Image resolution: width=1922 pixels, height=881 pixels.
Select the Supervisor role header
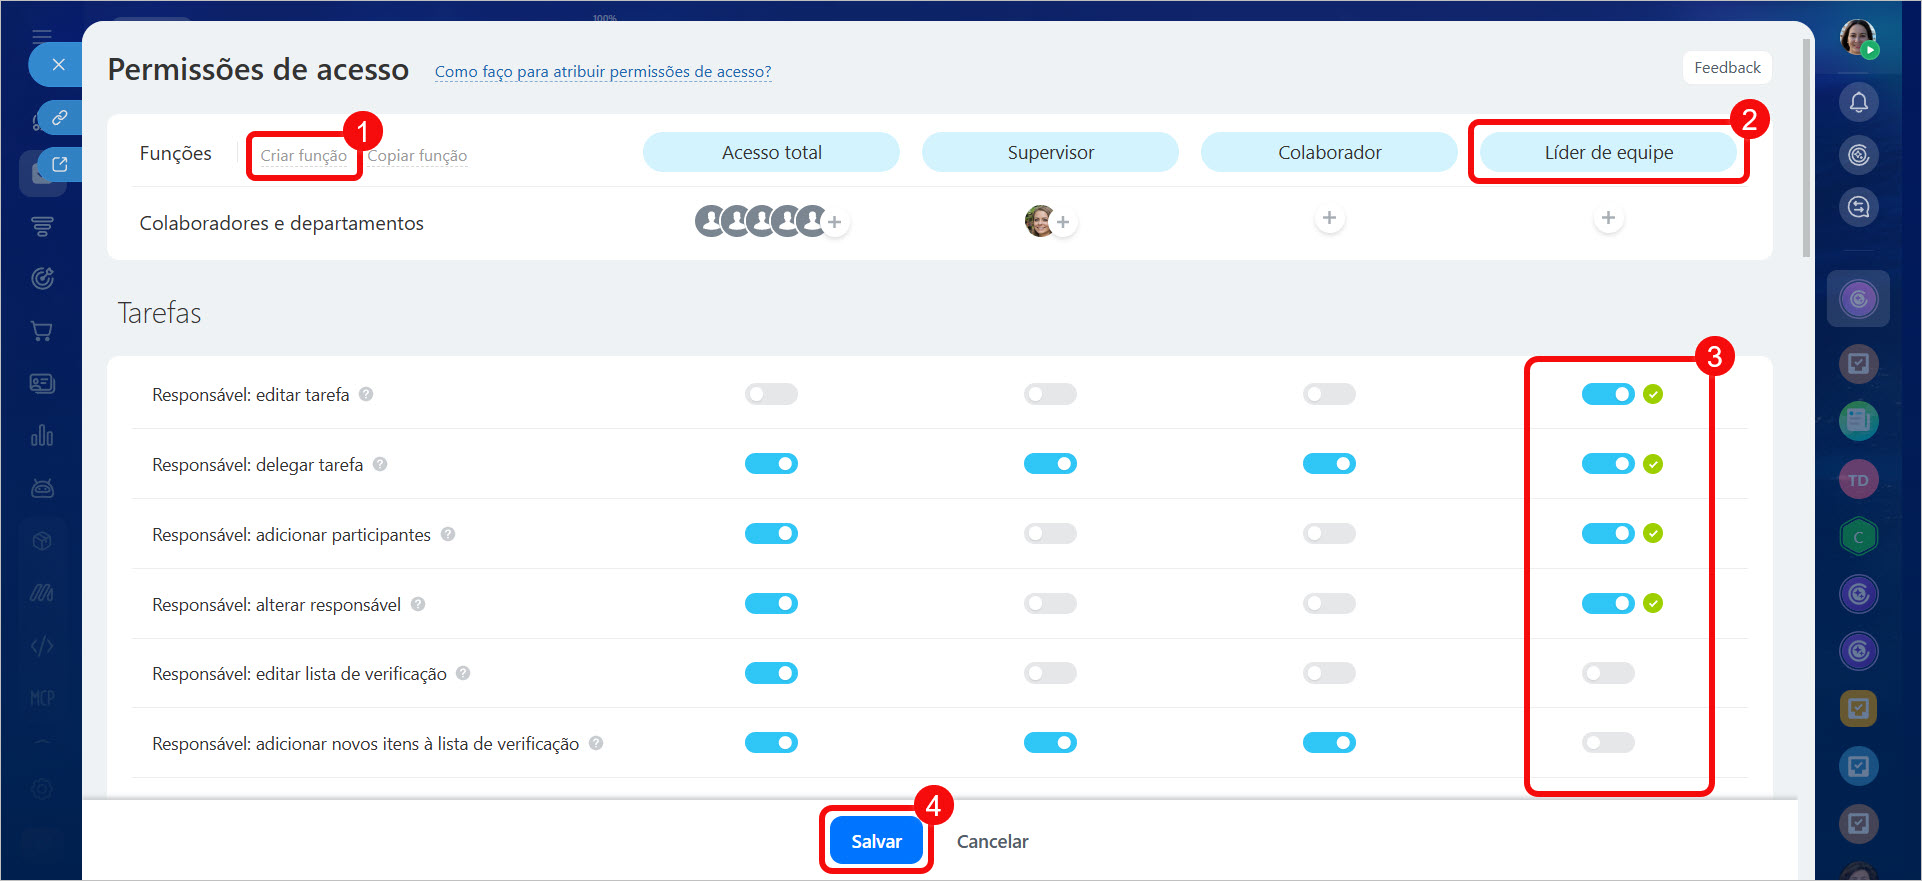point(1050,153)
